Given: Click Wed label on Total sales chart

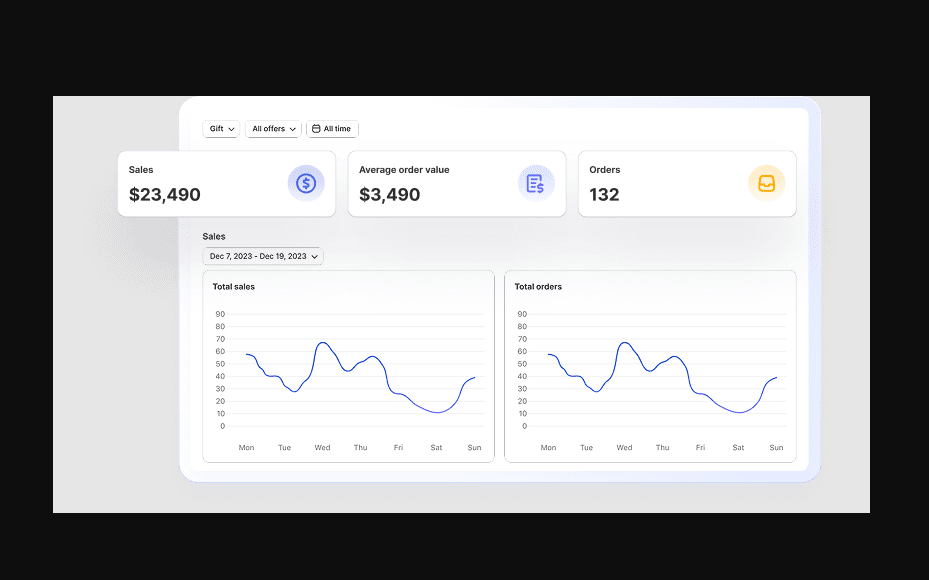Looking at the screenshot, I should point(322,447).
